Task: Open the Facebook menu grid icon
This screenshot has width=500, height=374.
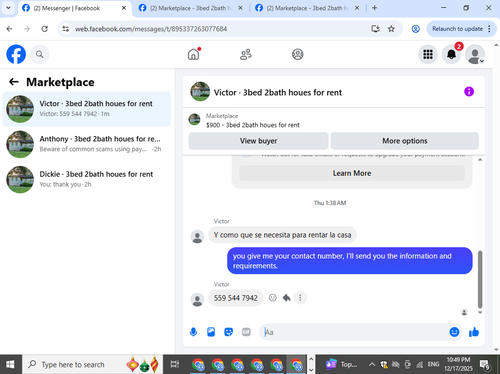Action: coord(428,54)
